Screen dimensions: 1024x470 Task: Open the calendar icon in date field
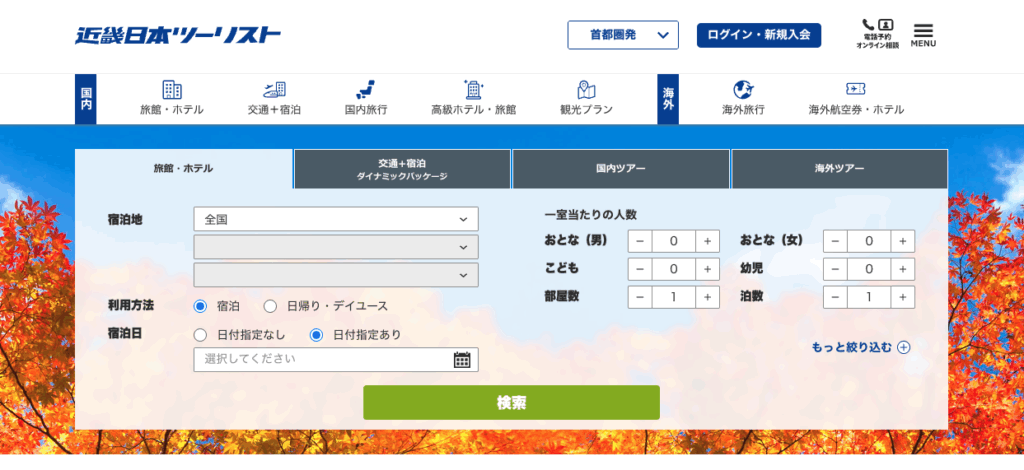tap(462, 360)
